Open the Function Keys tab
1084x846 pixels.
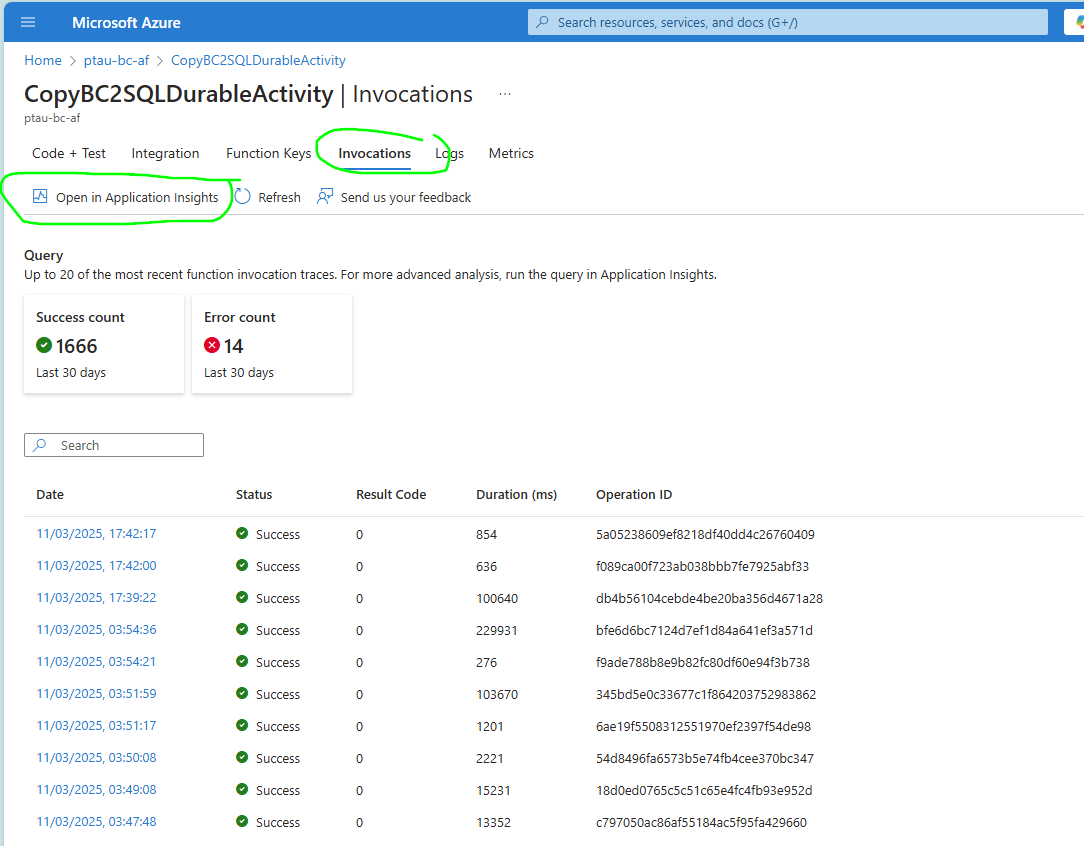tap(268, 153)
